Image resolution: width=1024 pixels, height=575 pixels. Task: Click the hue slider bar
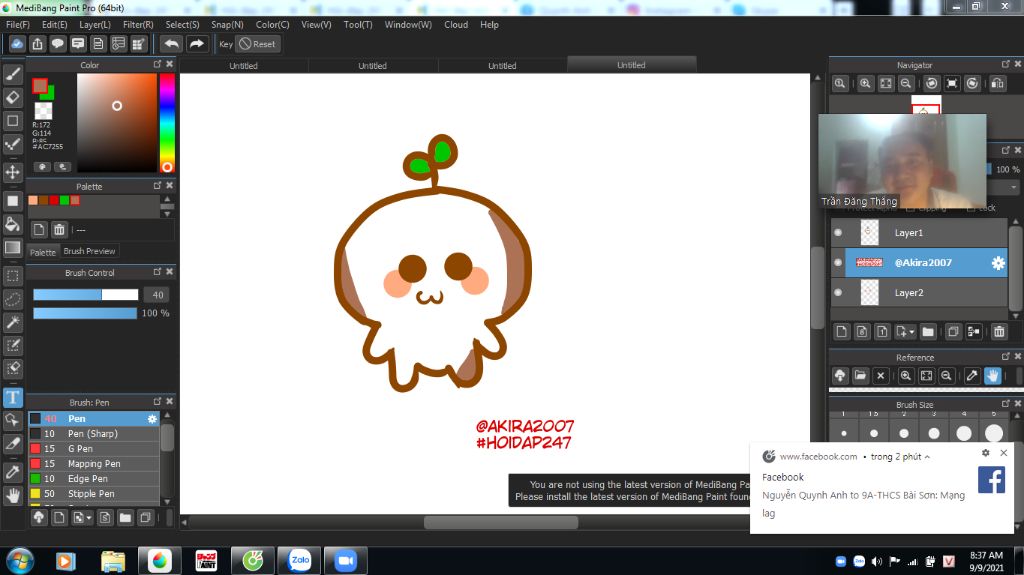click(x=167, y=123)
